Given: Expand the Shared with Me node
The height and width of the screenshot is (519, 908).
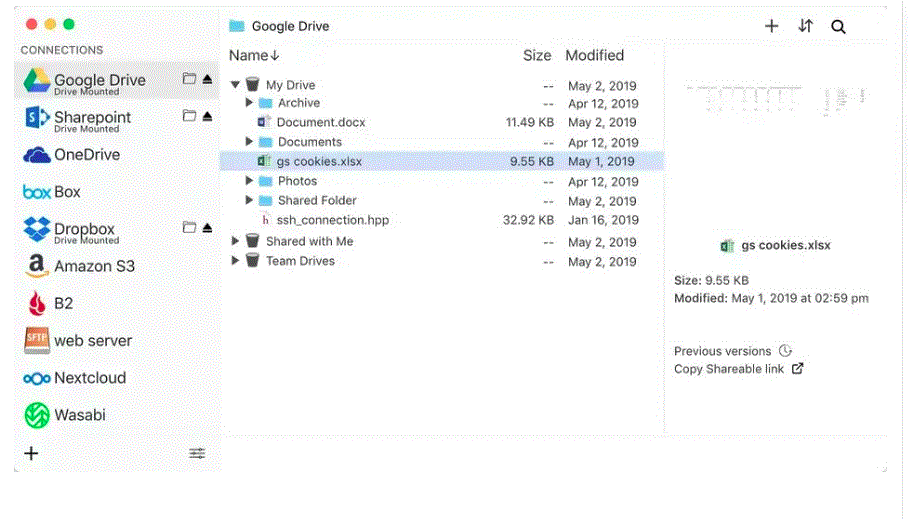Looking at the screenshot, I should click(x=235, y=241).
